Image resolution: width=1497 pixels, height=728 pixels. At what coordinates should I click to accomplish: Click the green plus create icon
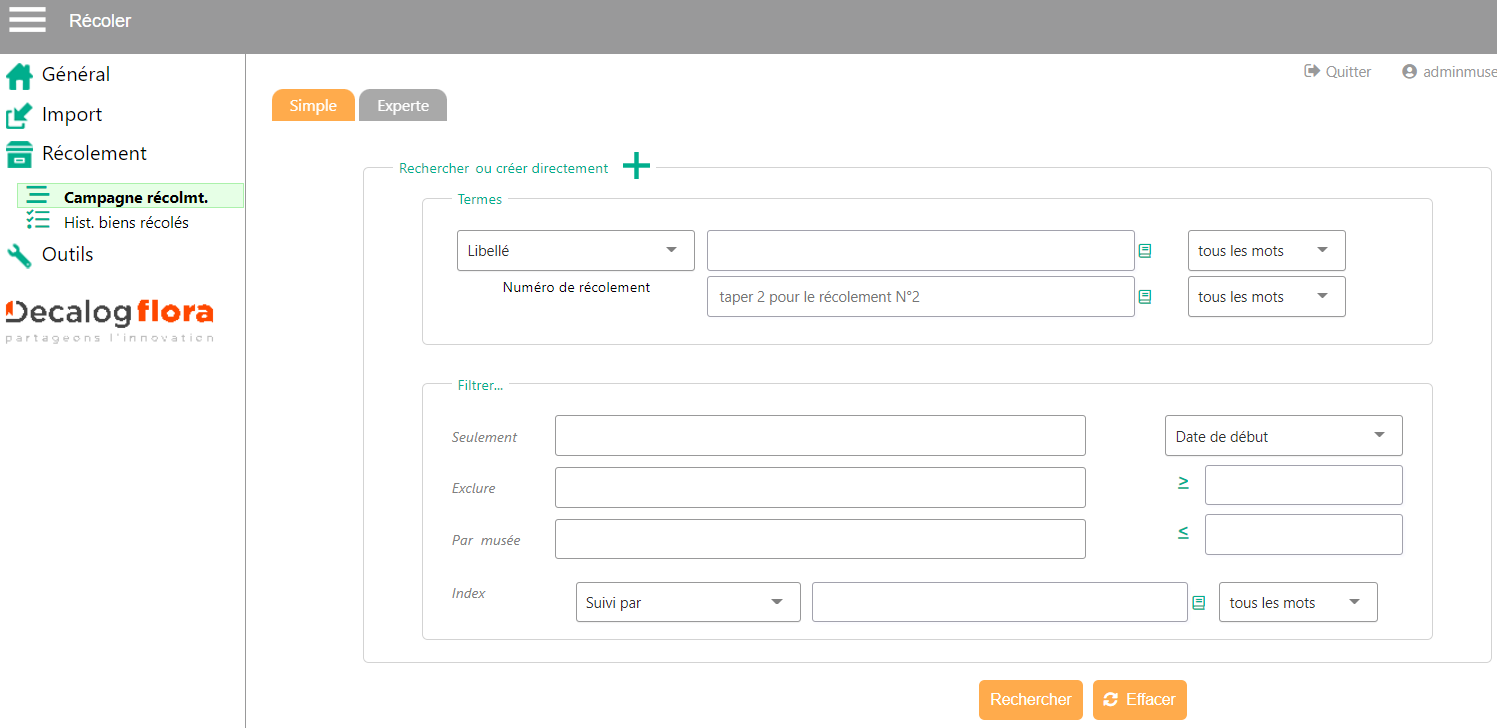tap(636, 167)
